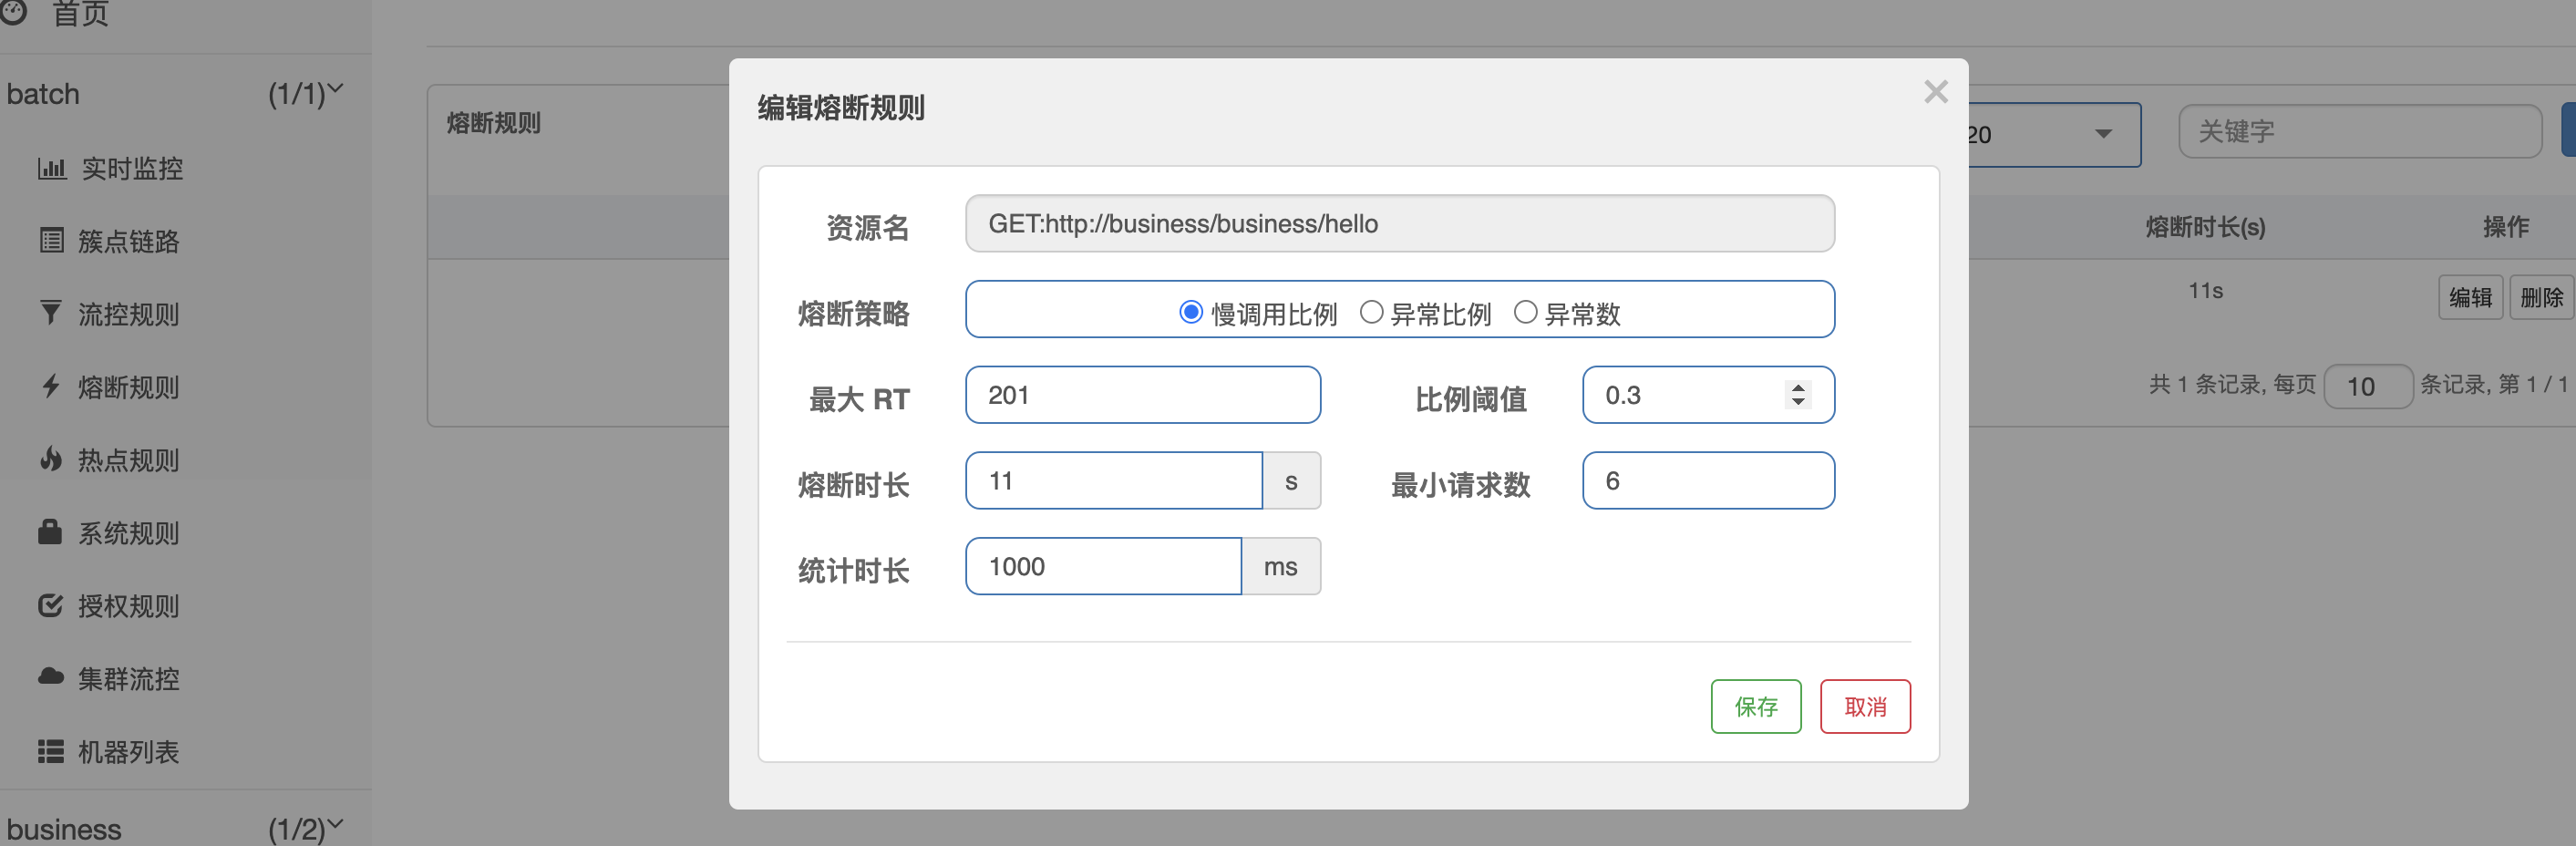Open 实时监控 in the sidebar
Screen dimensions: 2576x846
point(132,168)
